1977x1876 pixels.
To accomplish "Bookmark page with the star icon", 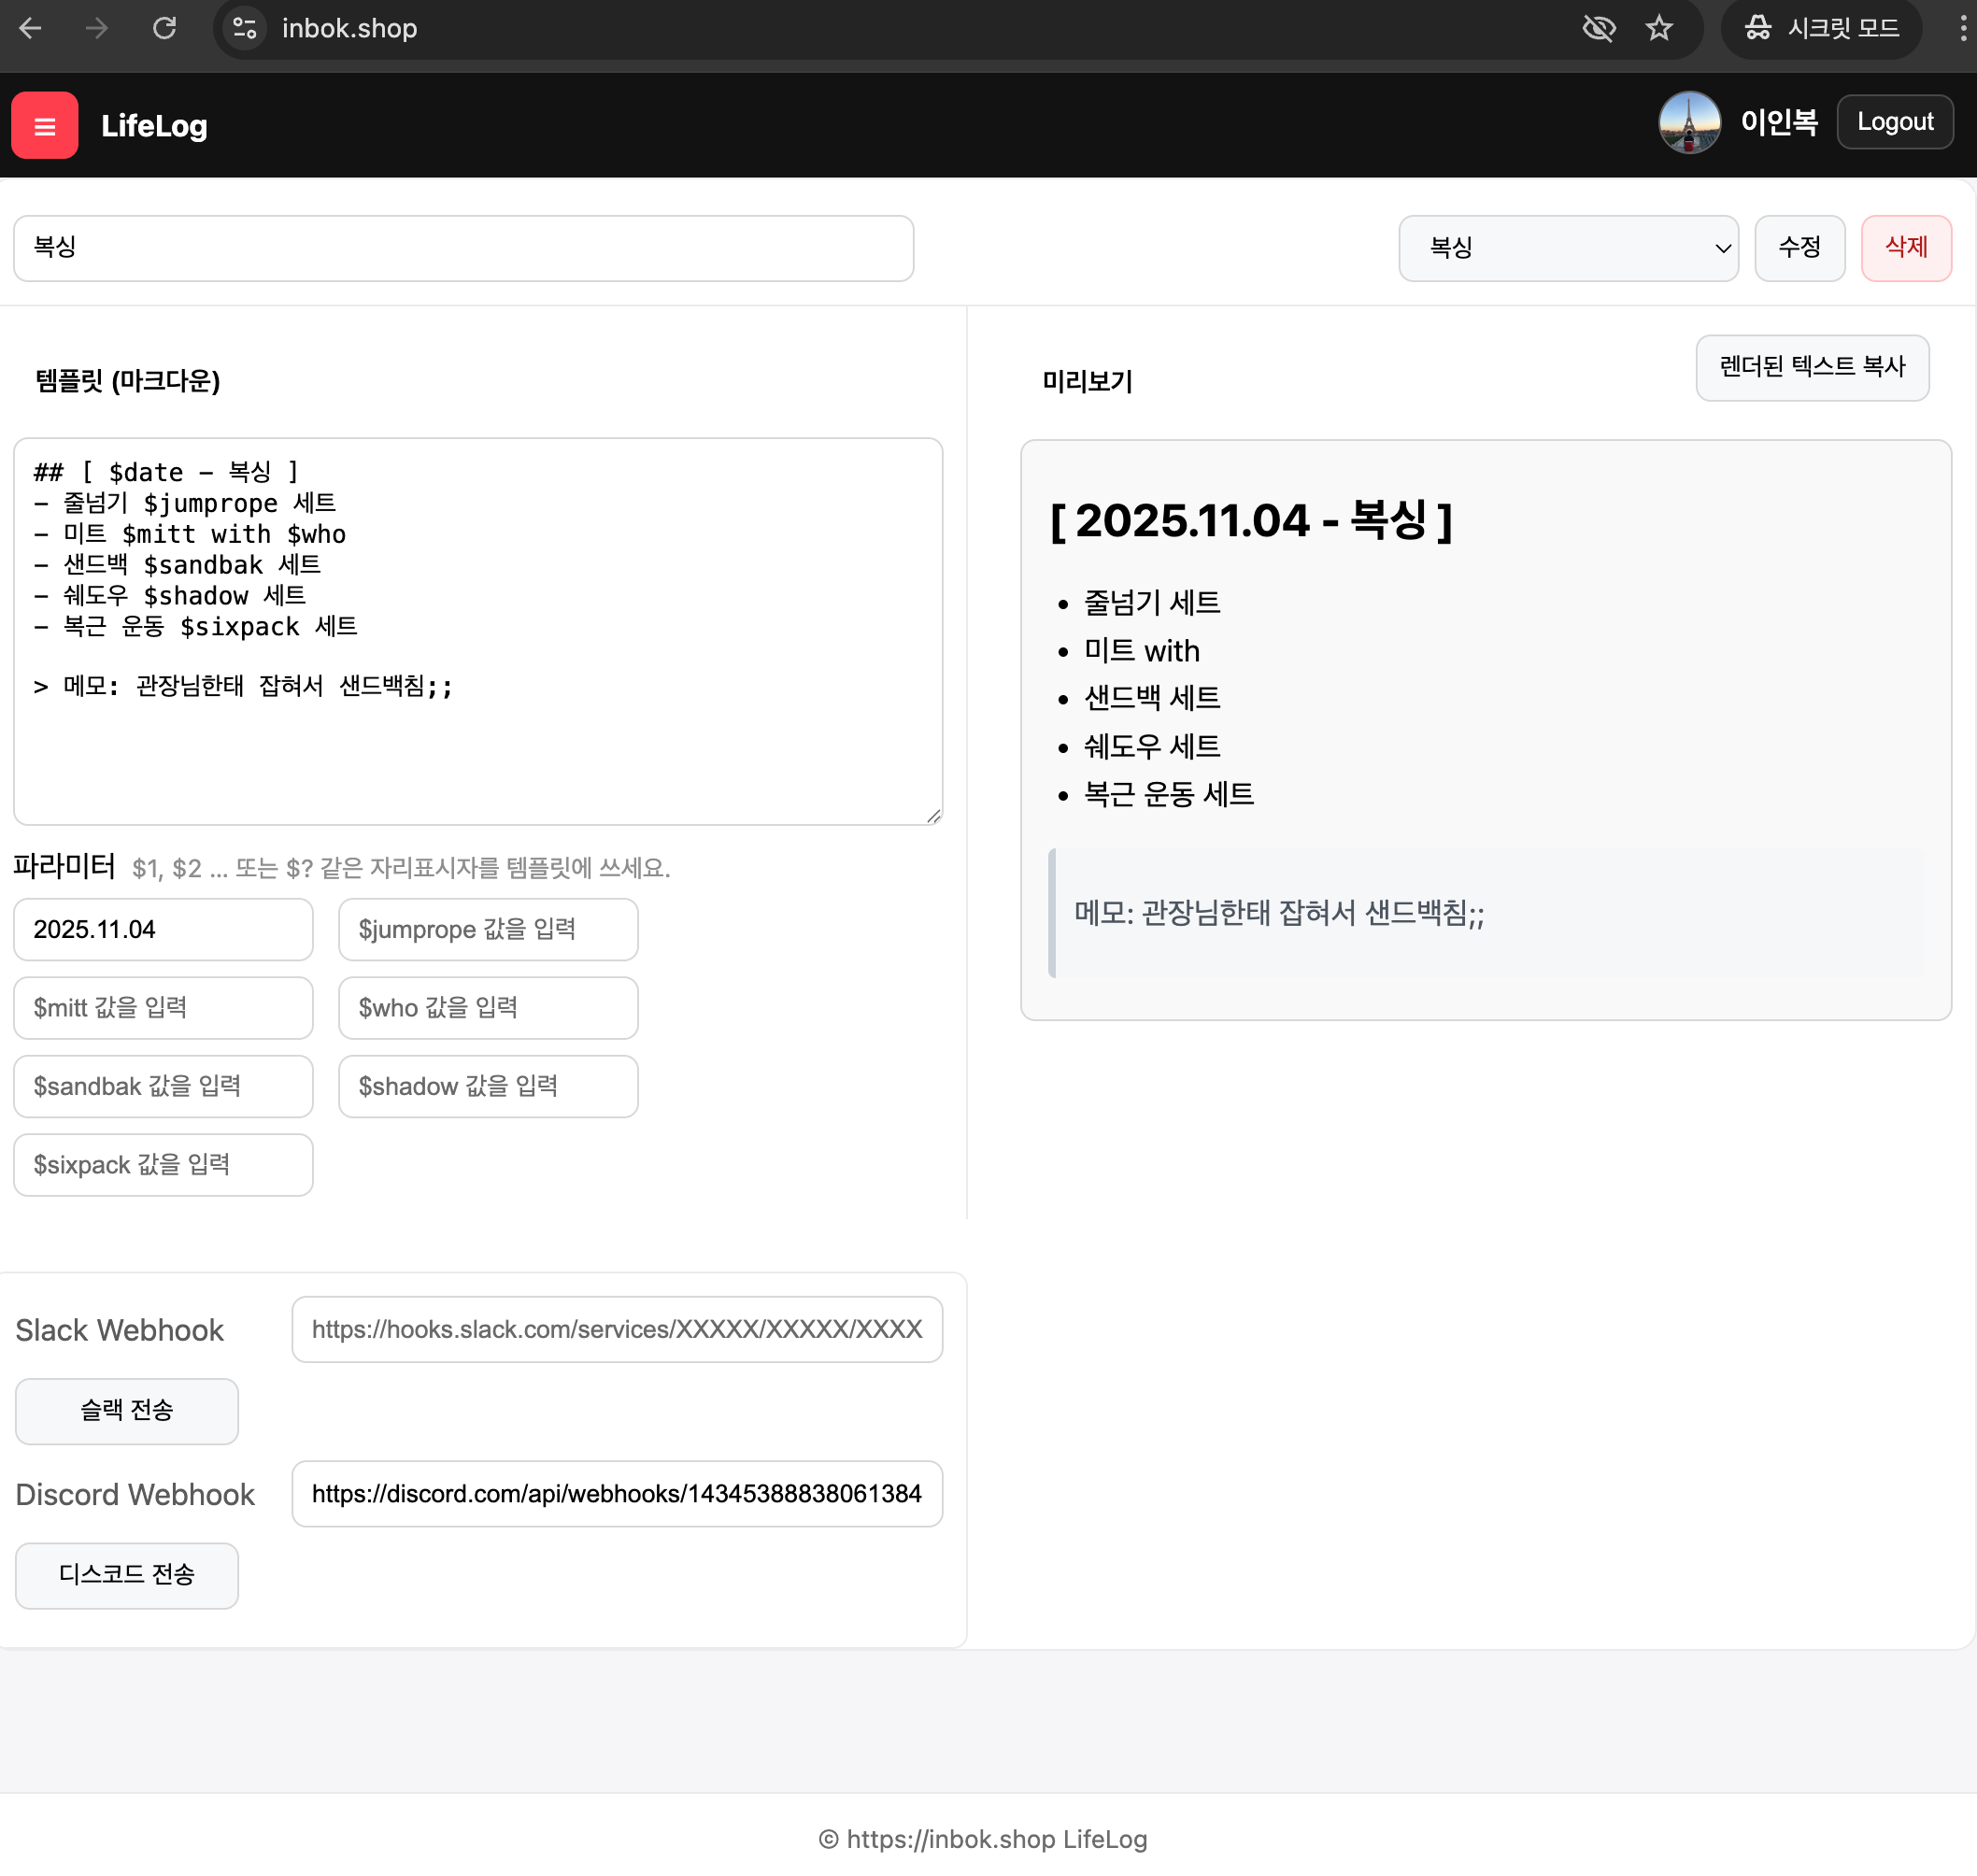I will pyautogui.click(x=1658, y=28).
